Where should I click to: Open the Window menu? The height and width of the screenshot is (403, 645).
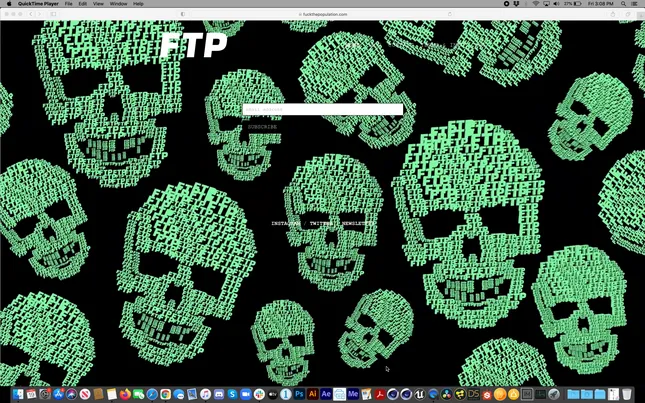point(118,4)
